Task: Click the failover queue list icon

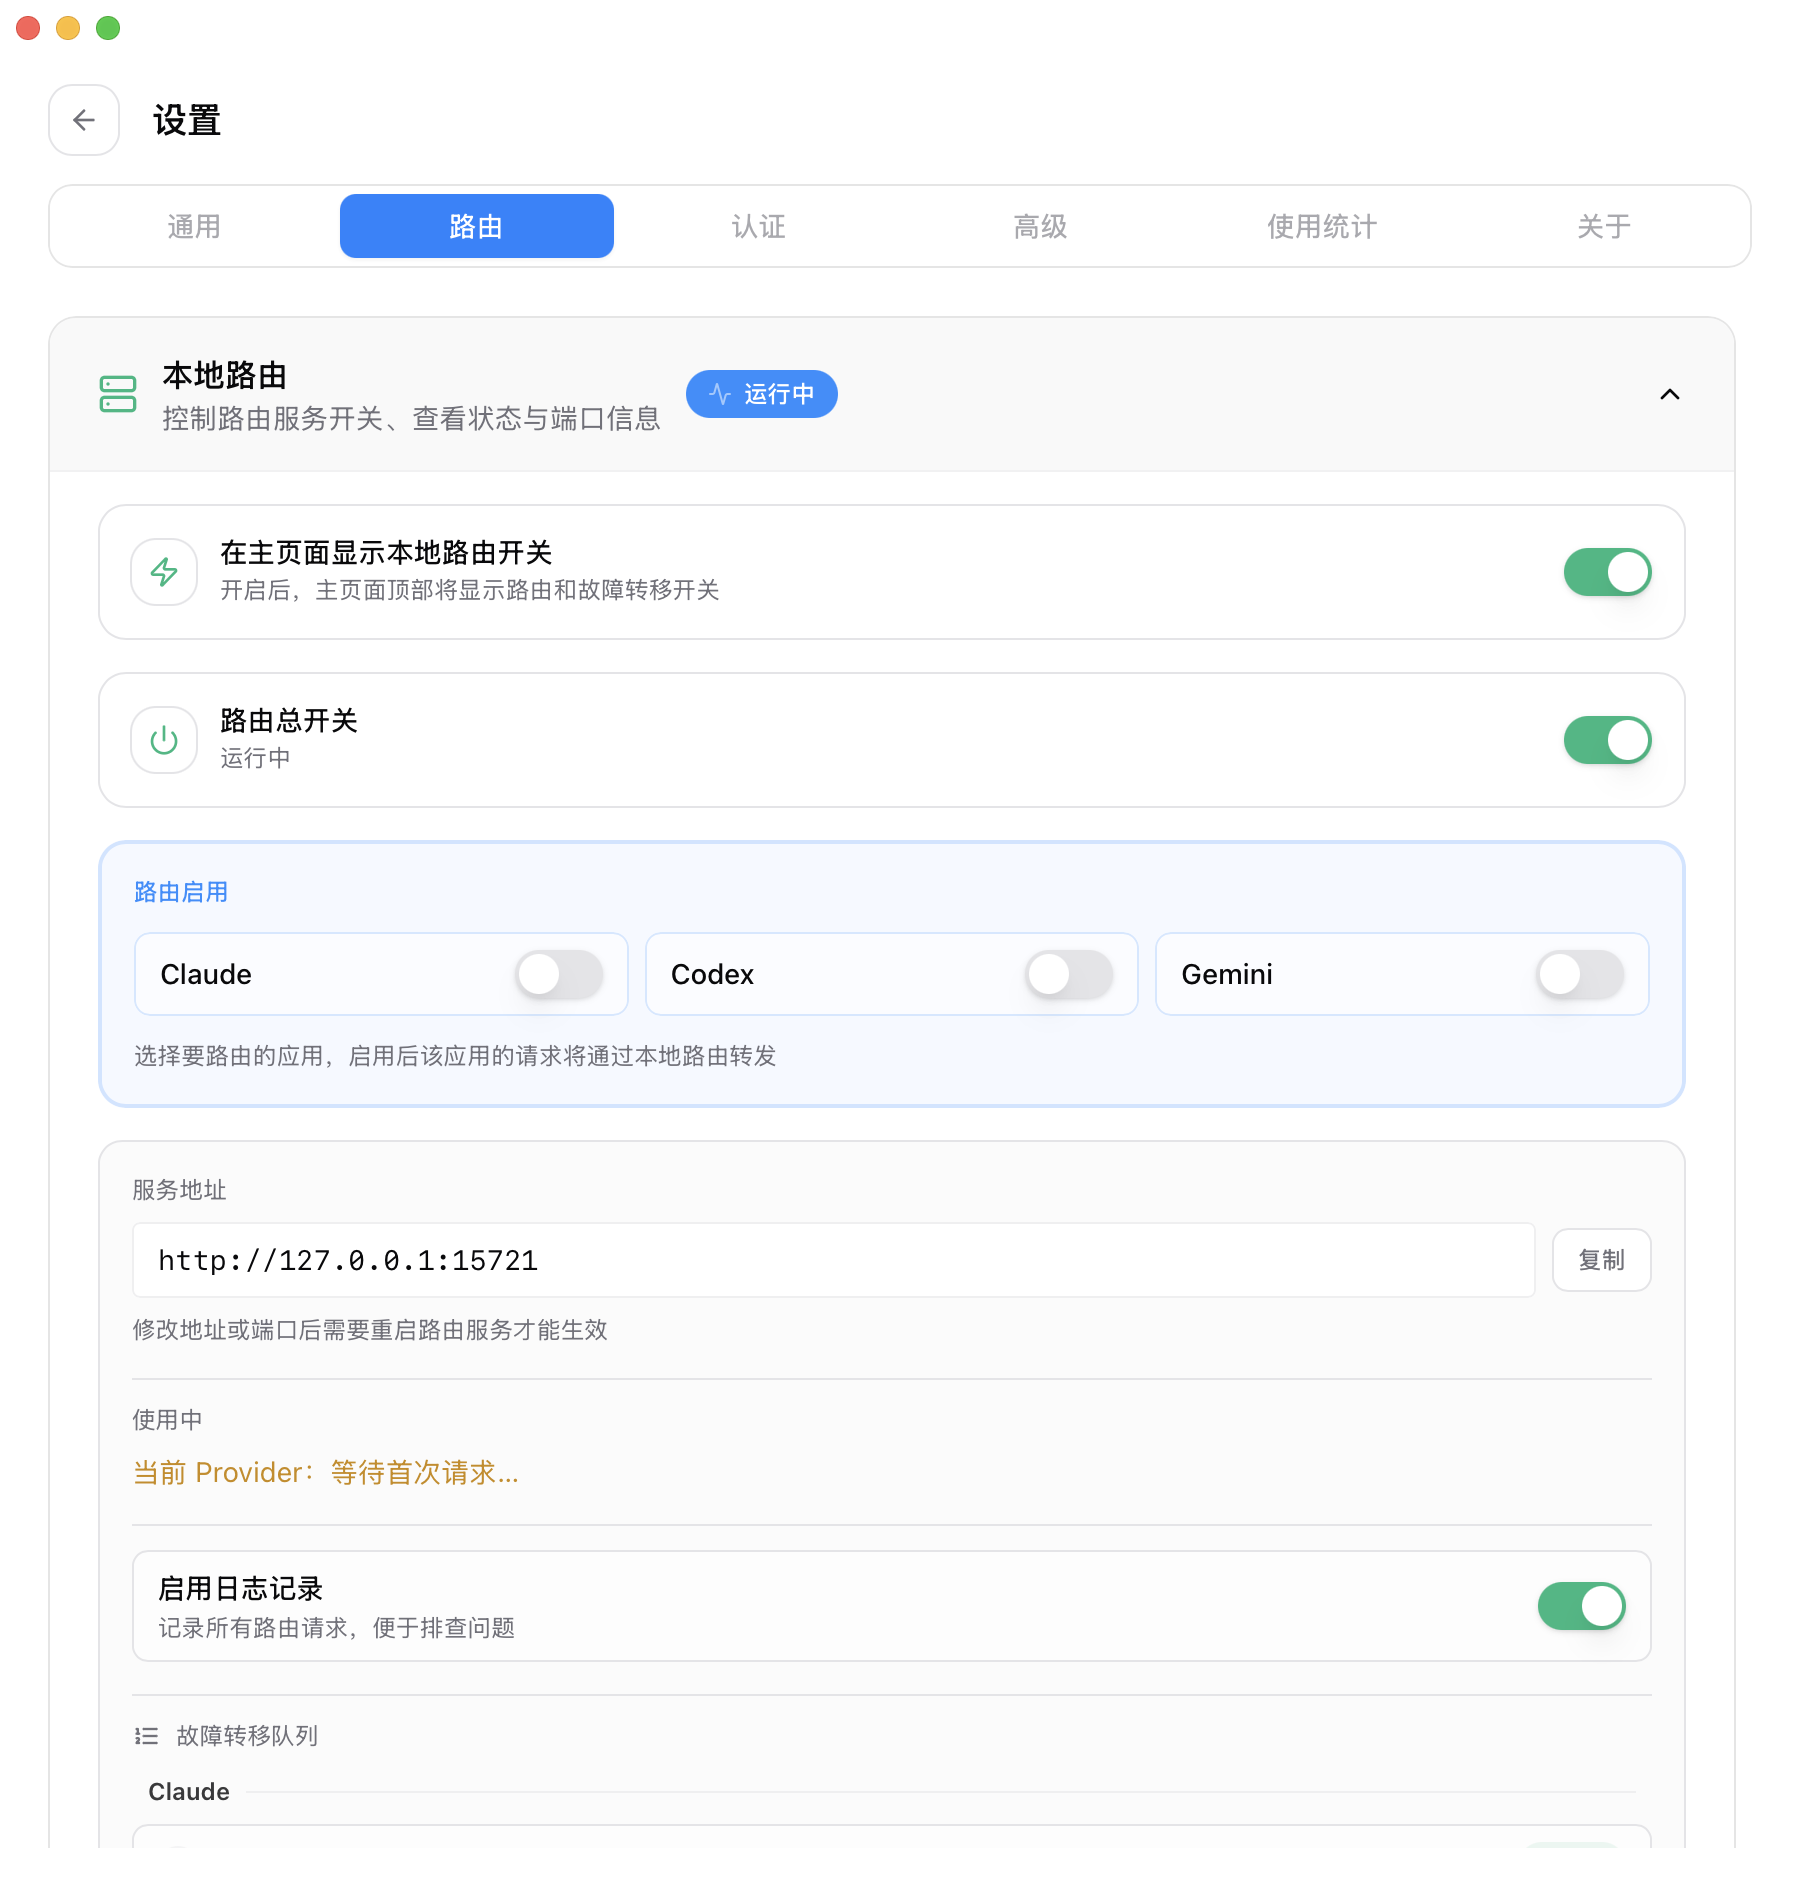Action: [147, 1736]
